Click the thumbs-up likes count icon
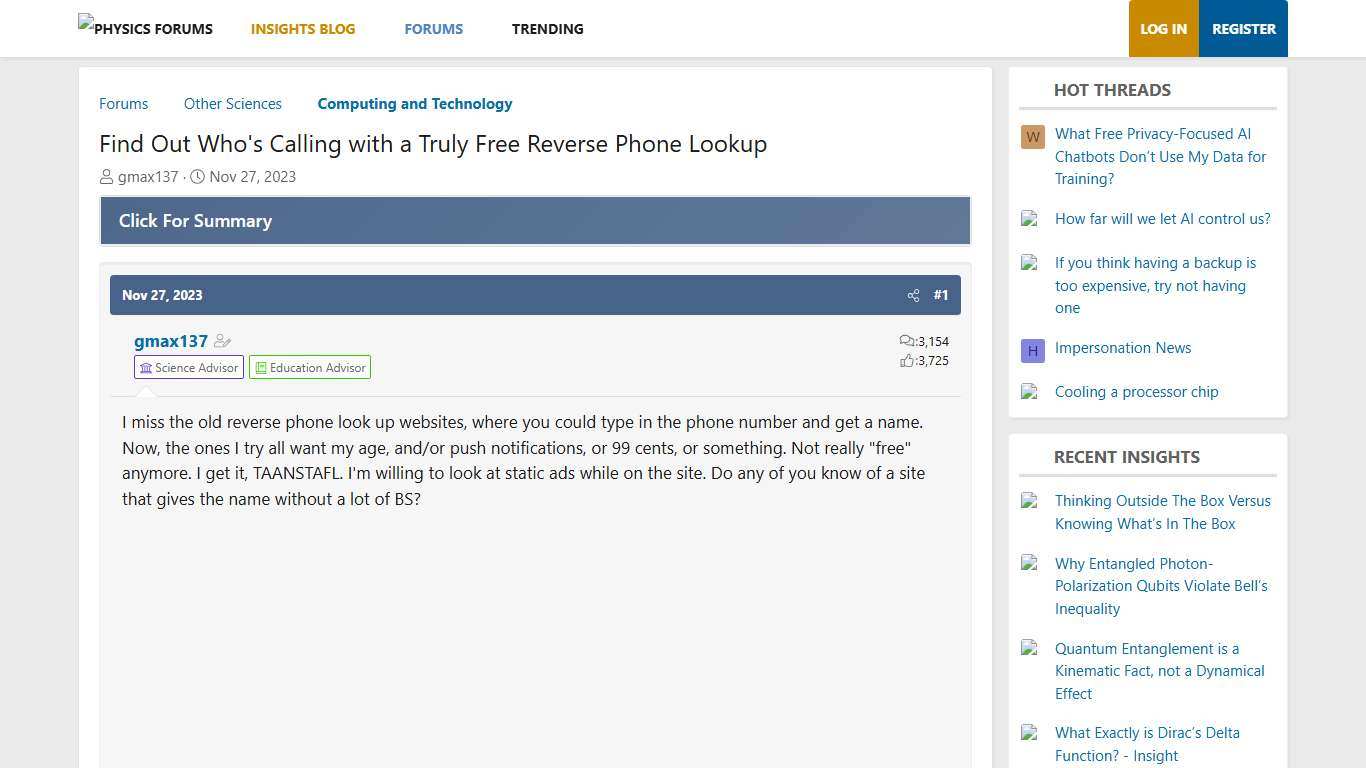 point(907,361)
